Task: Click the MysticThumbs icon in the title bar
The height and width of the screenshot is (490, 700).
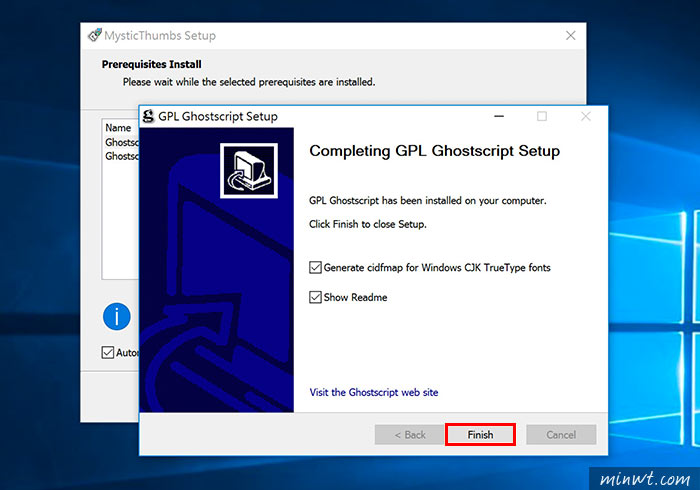Action: pos(94,35)
